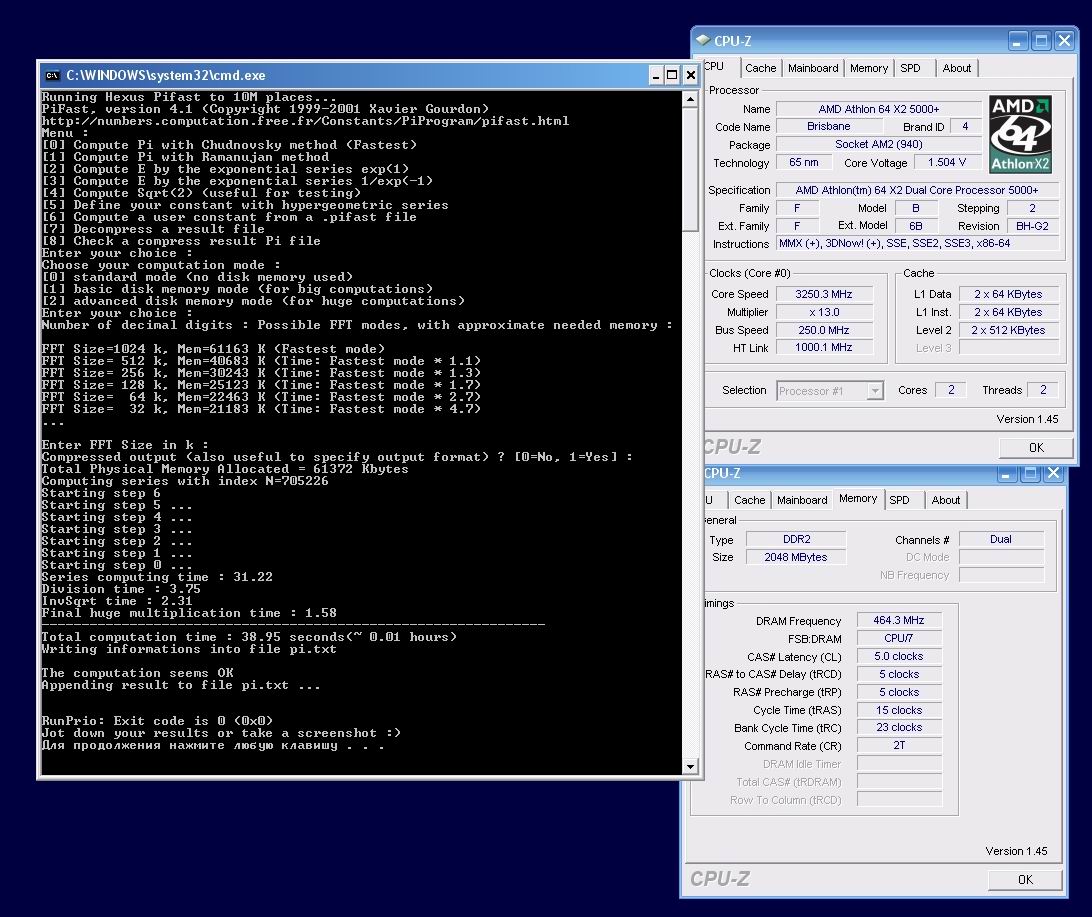
Task: Open the Mainboard tab in lower CPU-Z window
Action: coord(802,500)
